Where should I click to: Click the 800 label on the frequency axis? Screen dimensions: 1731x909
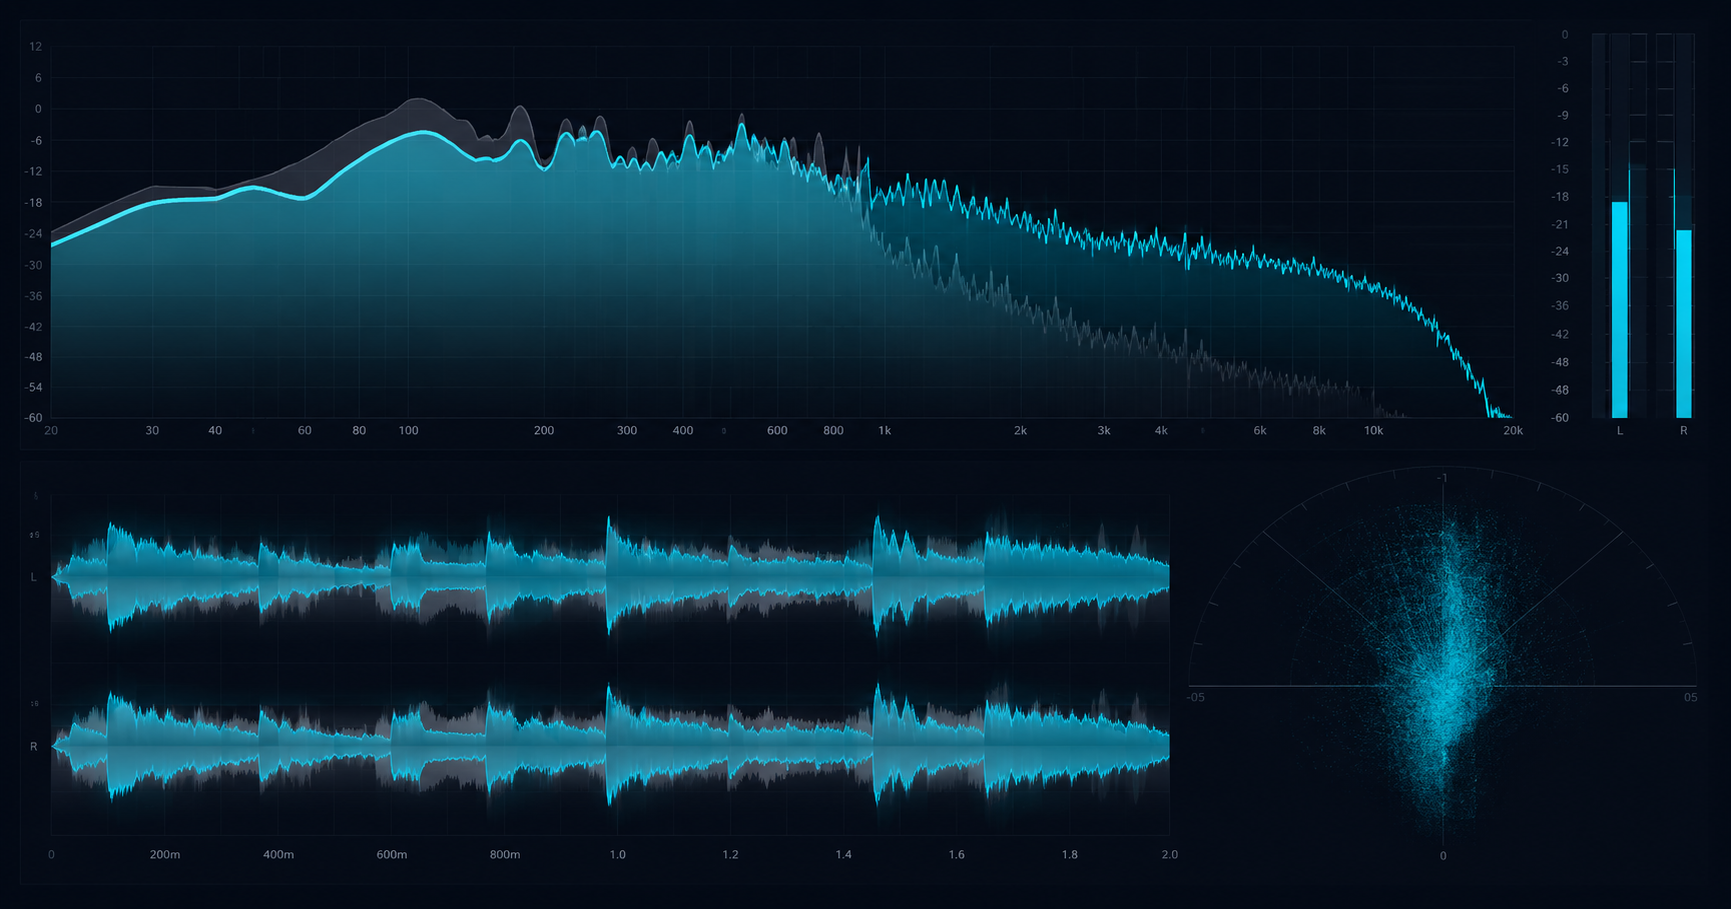tap(833, 431)
